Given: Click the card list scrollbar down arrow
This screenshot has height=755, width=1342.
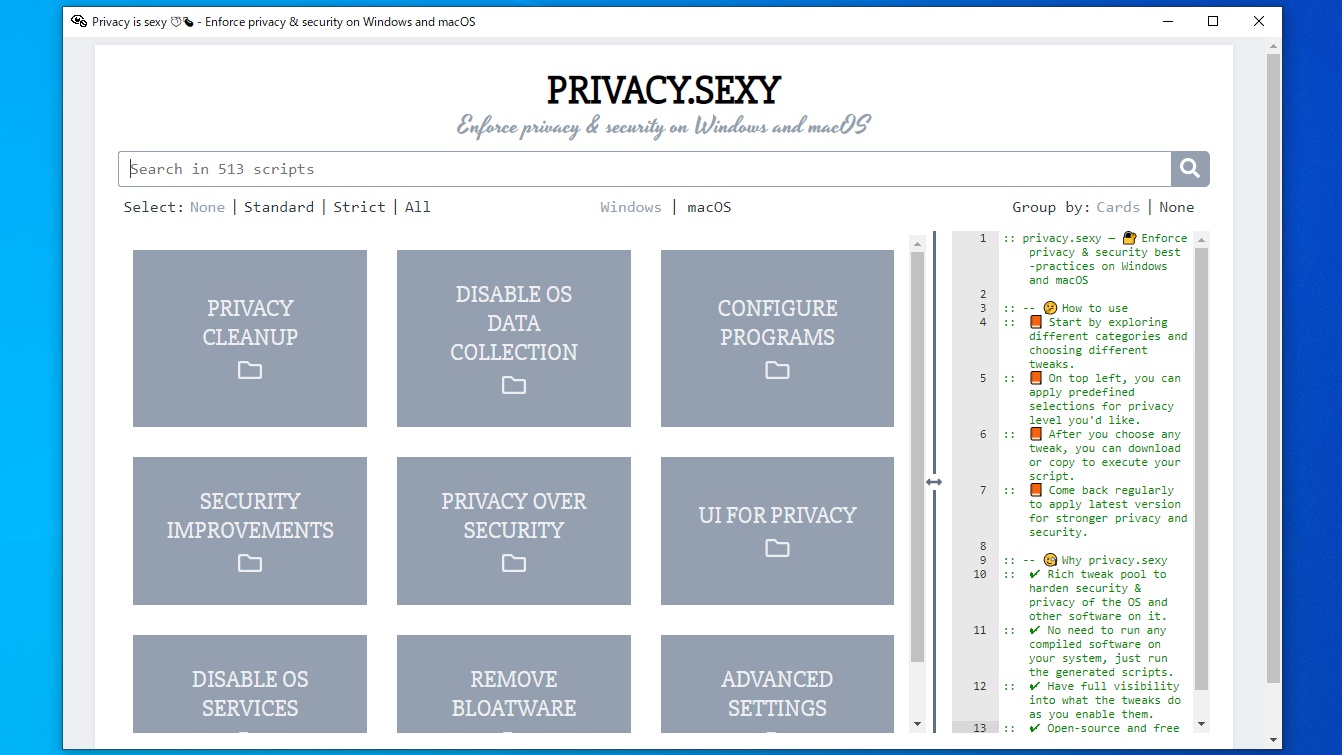Looking at the screenshot, I should [x=917, y=724].
